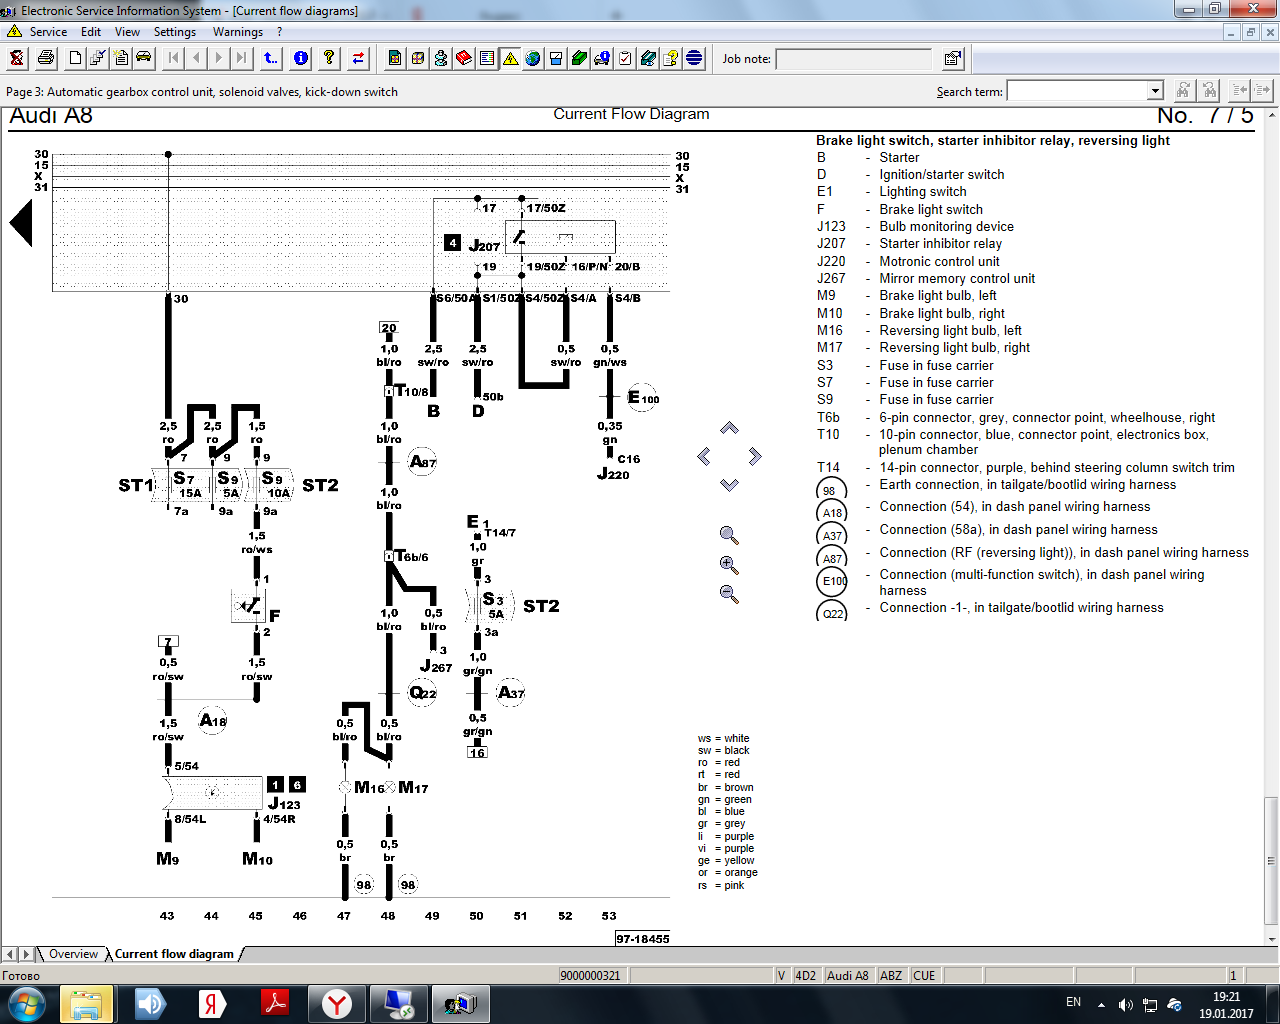Click the yellow car vehicle icon

coord(144,58)
